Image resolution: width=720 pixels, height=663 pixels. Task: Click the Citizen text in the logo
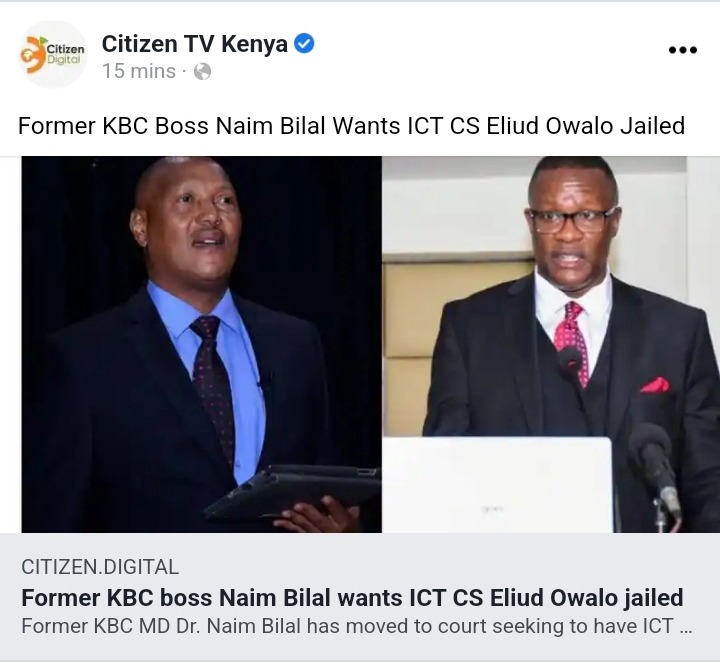(66, 49)
